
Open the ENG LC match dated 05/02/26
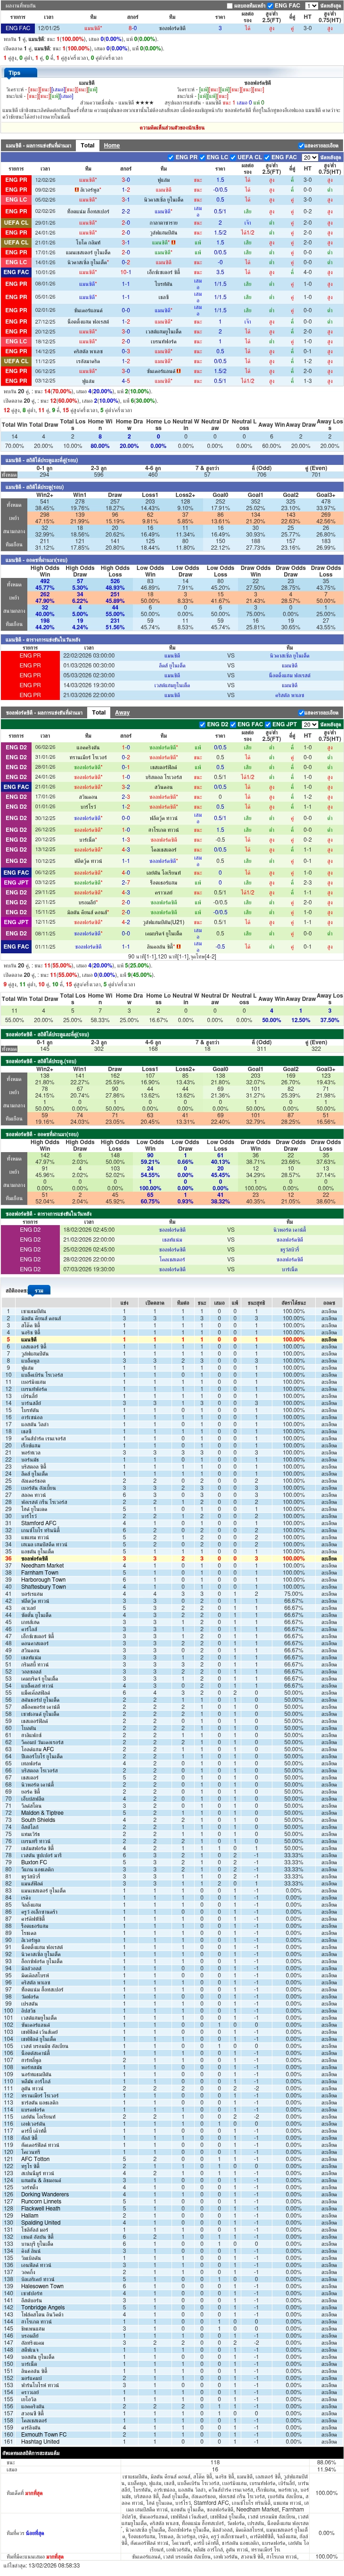tap(172, 200)
